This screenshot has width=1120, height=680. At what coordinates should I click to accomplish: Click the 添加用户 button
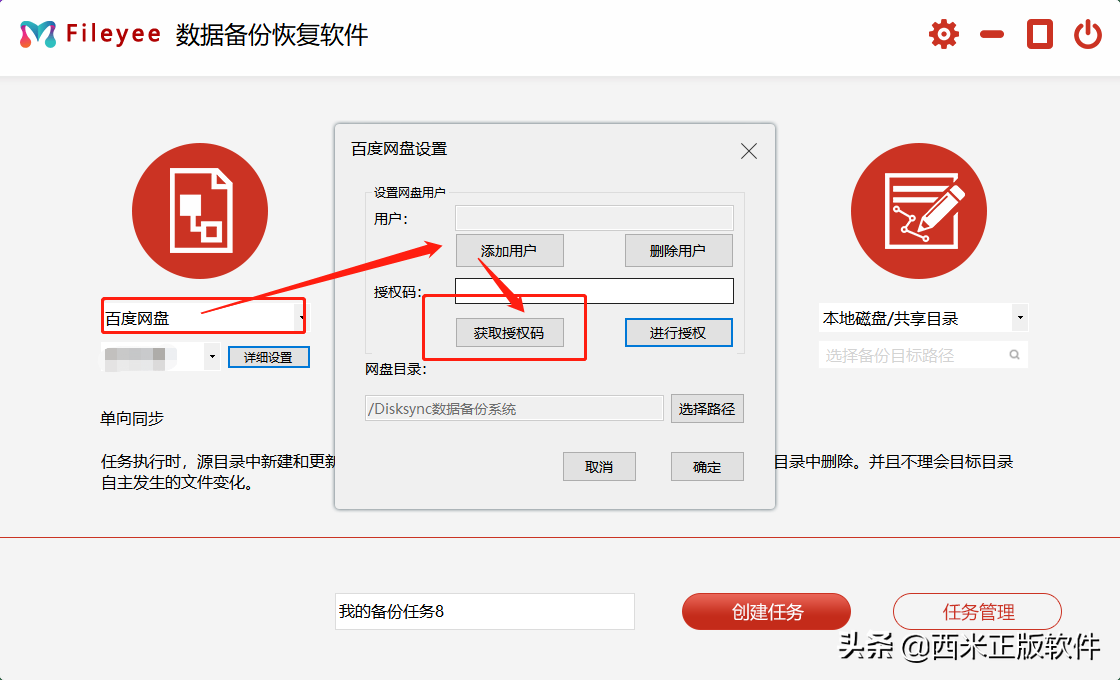coord(509,251)
